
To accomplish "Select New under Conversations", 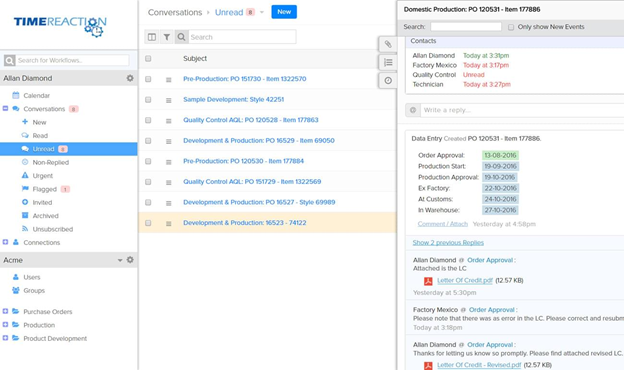I will pos(39,122).
